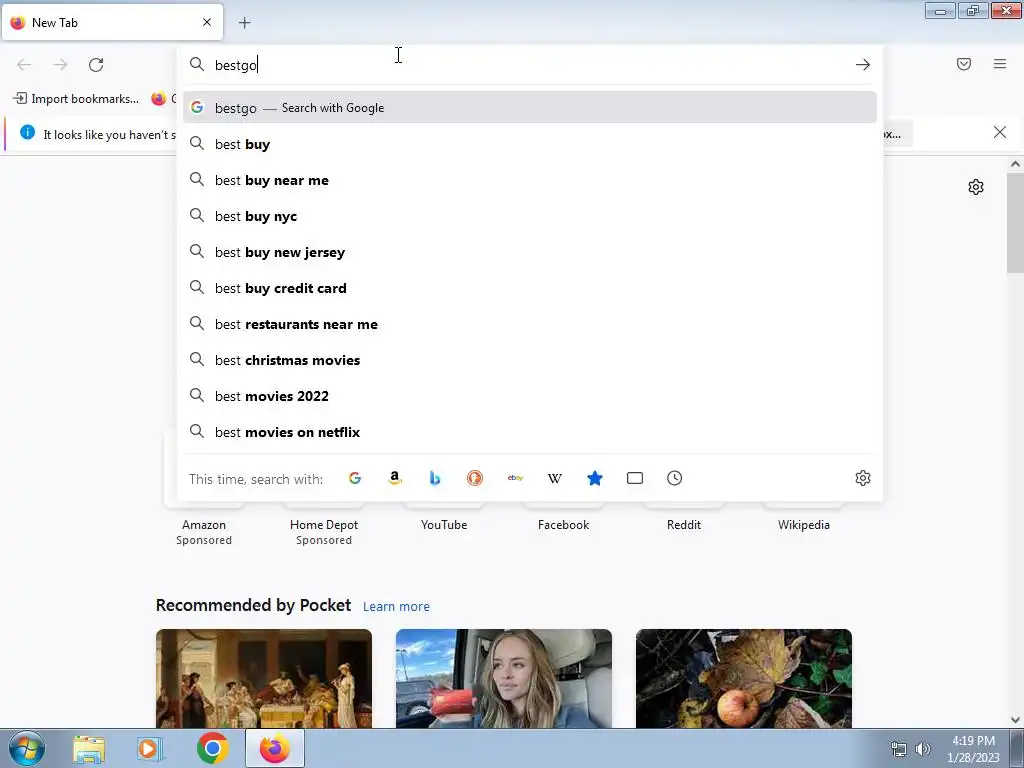Screen dimensions: 1024x768
Task: Dismiss the notification bar with X
Action: [x=1000, y=133]
